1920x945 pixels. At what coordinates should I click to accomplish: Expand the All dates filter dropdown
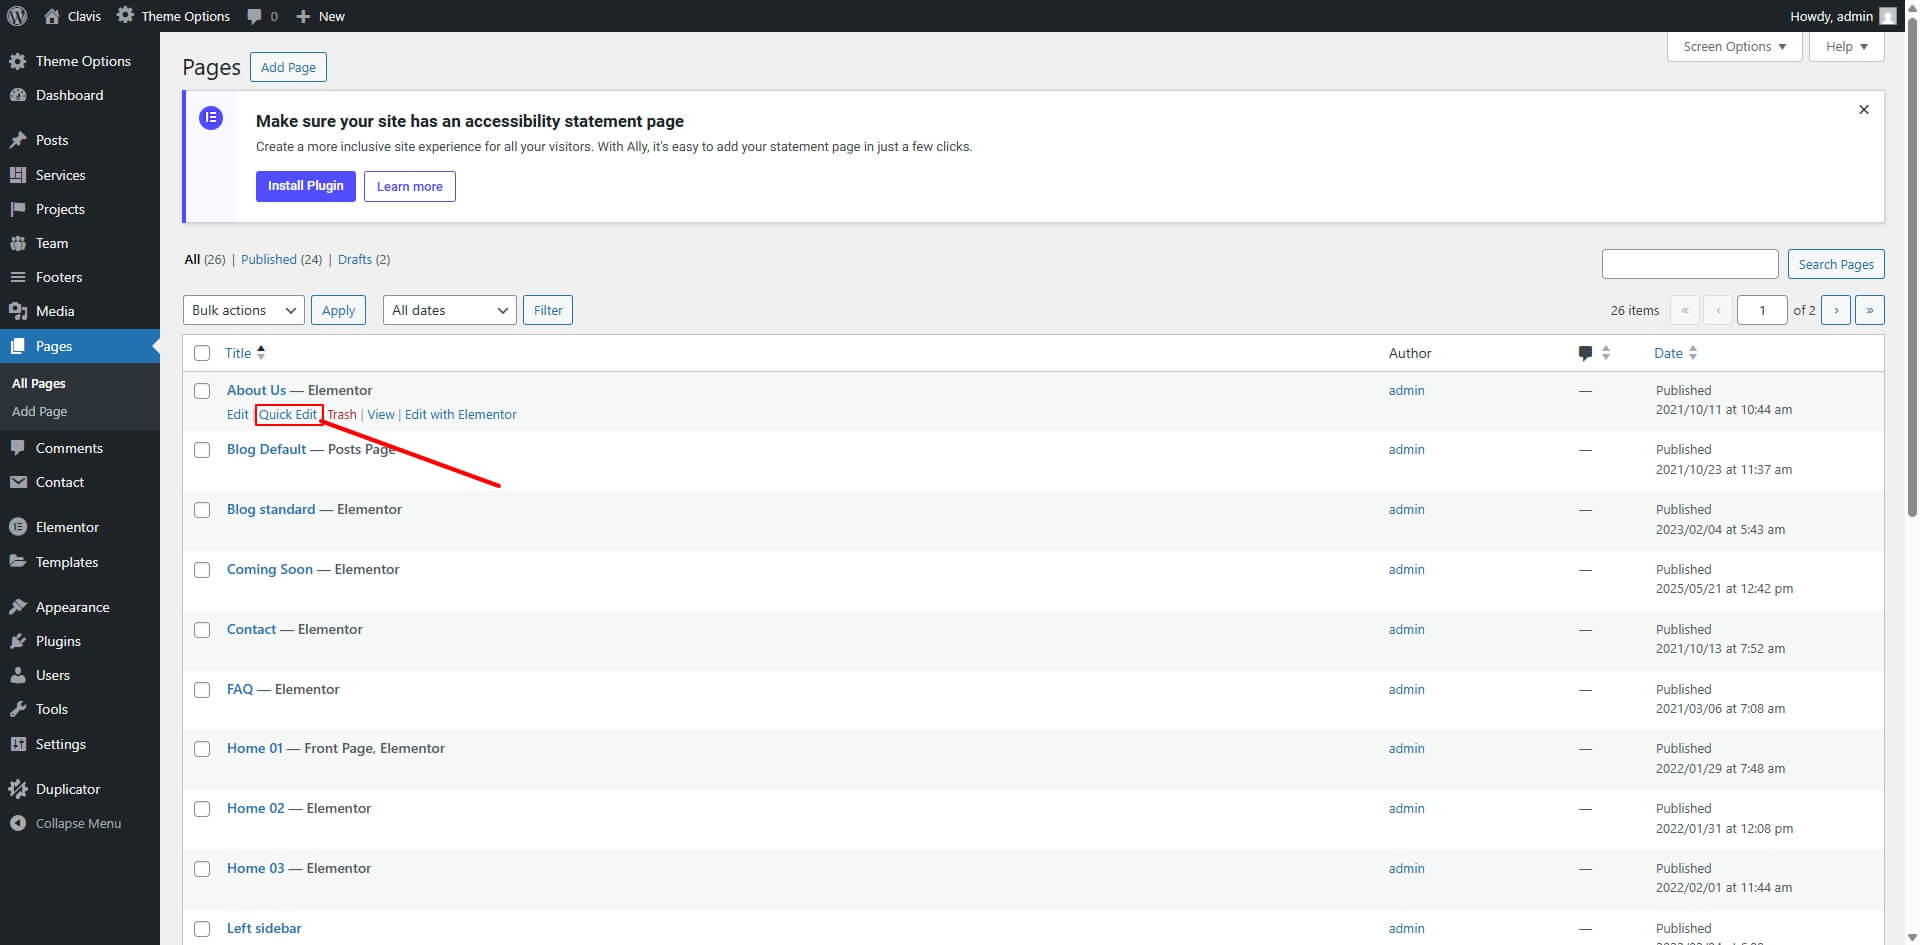[449, 310]
